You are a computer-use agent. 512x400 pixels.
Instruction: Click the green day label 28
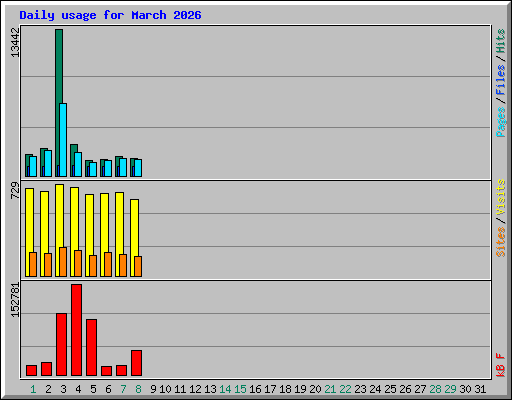coord(435,389)
